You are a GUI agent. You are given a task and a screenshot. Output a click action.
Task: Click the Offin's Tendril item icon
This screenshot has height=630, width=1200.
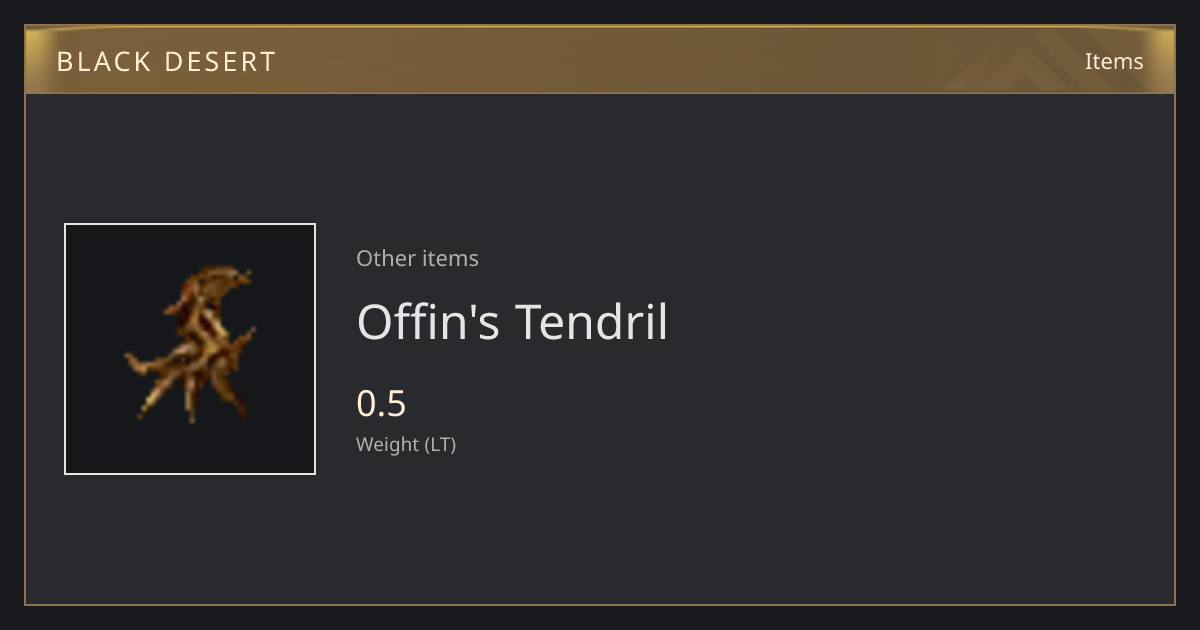click(x=190, y=349)
